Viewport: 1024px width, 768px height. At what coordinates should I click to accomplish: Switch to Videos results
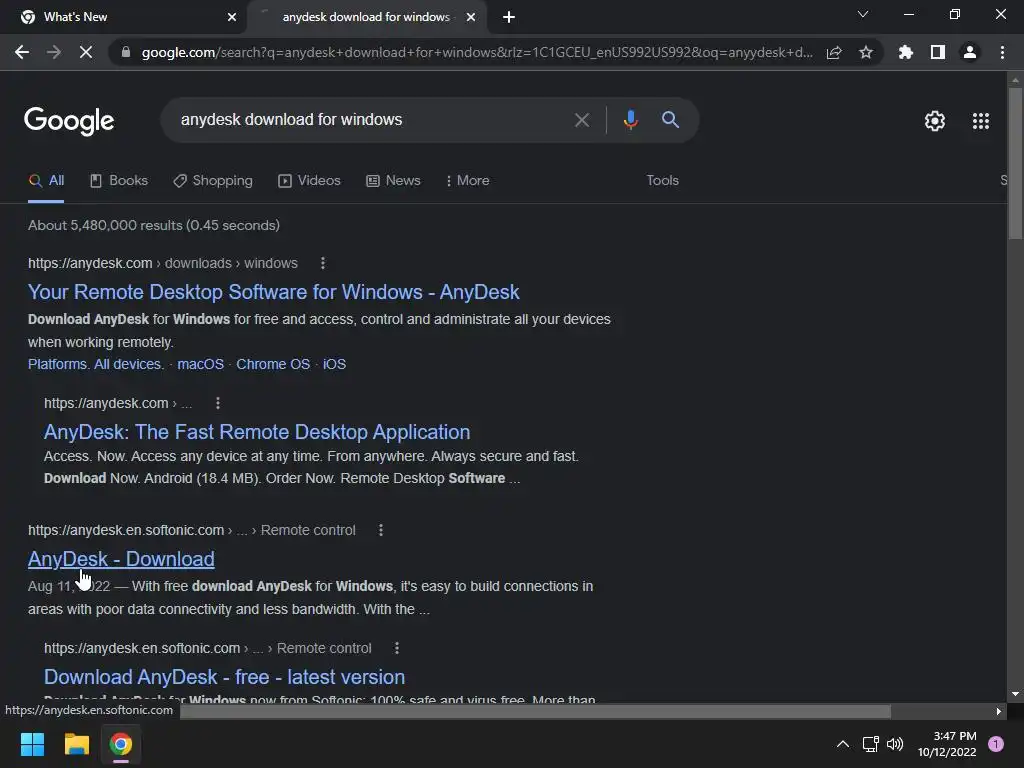coord(310,181)
